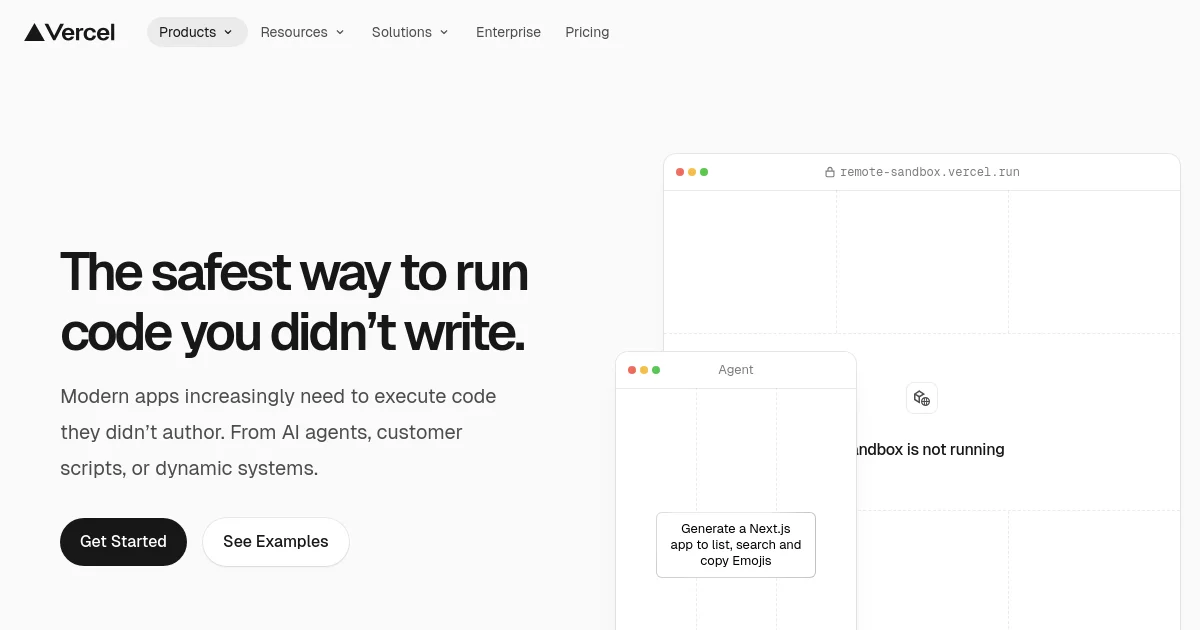Click the Get Started button
The height and width of the screenshot is (630, 1200).
click(x=123, y=542)
